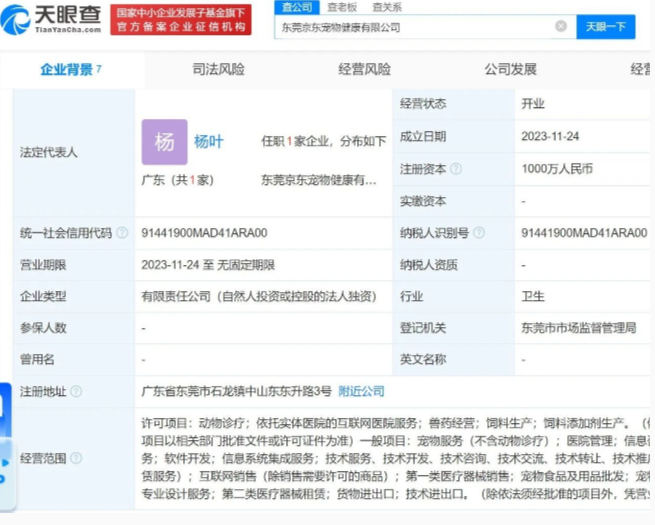655x525 pixels.
Task: Click the 开业 business status value
Action: (533, 104)
